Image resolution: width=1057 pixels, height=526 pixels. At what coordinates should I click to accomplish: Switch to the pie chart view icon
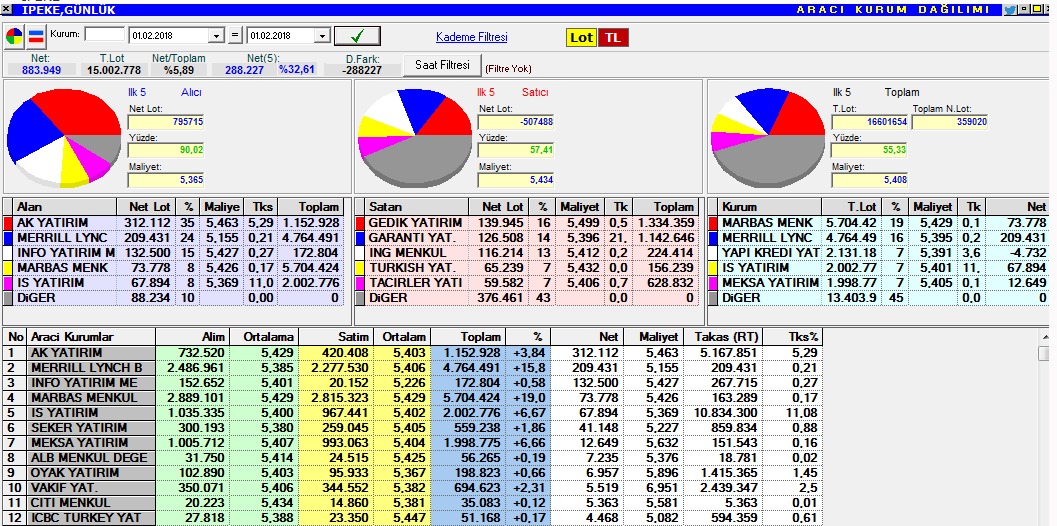14,37
